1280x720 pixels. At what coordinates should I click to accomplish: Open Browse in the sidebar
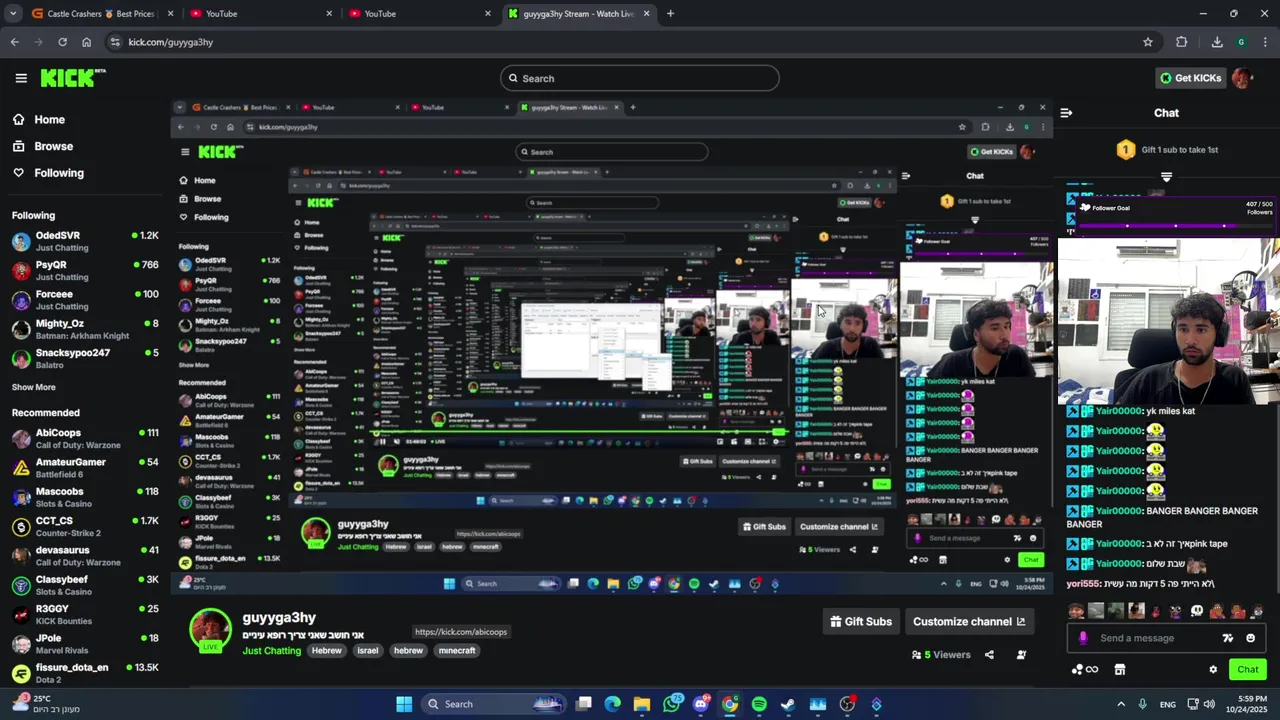42,146
